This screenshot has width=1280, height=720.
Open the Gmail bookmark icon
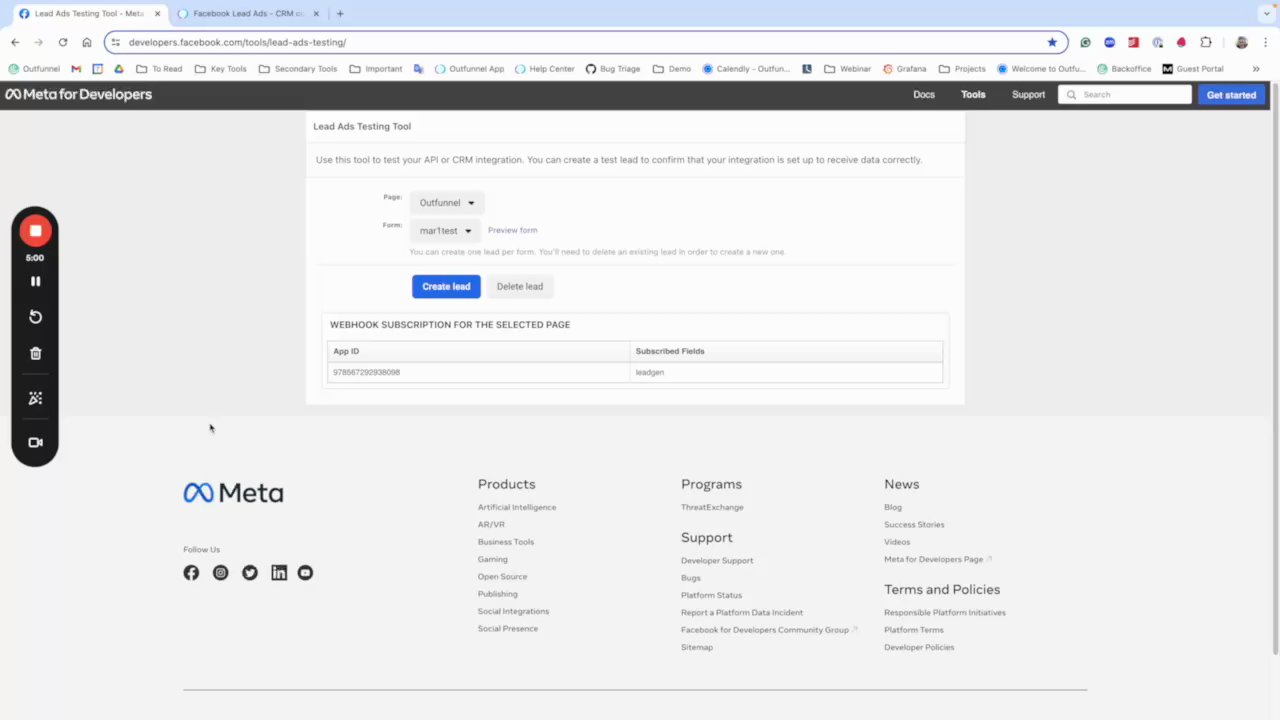click(76, 69)
